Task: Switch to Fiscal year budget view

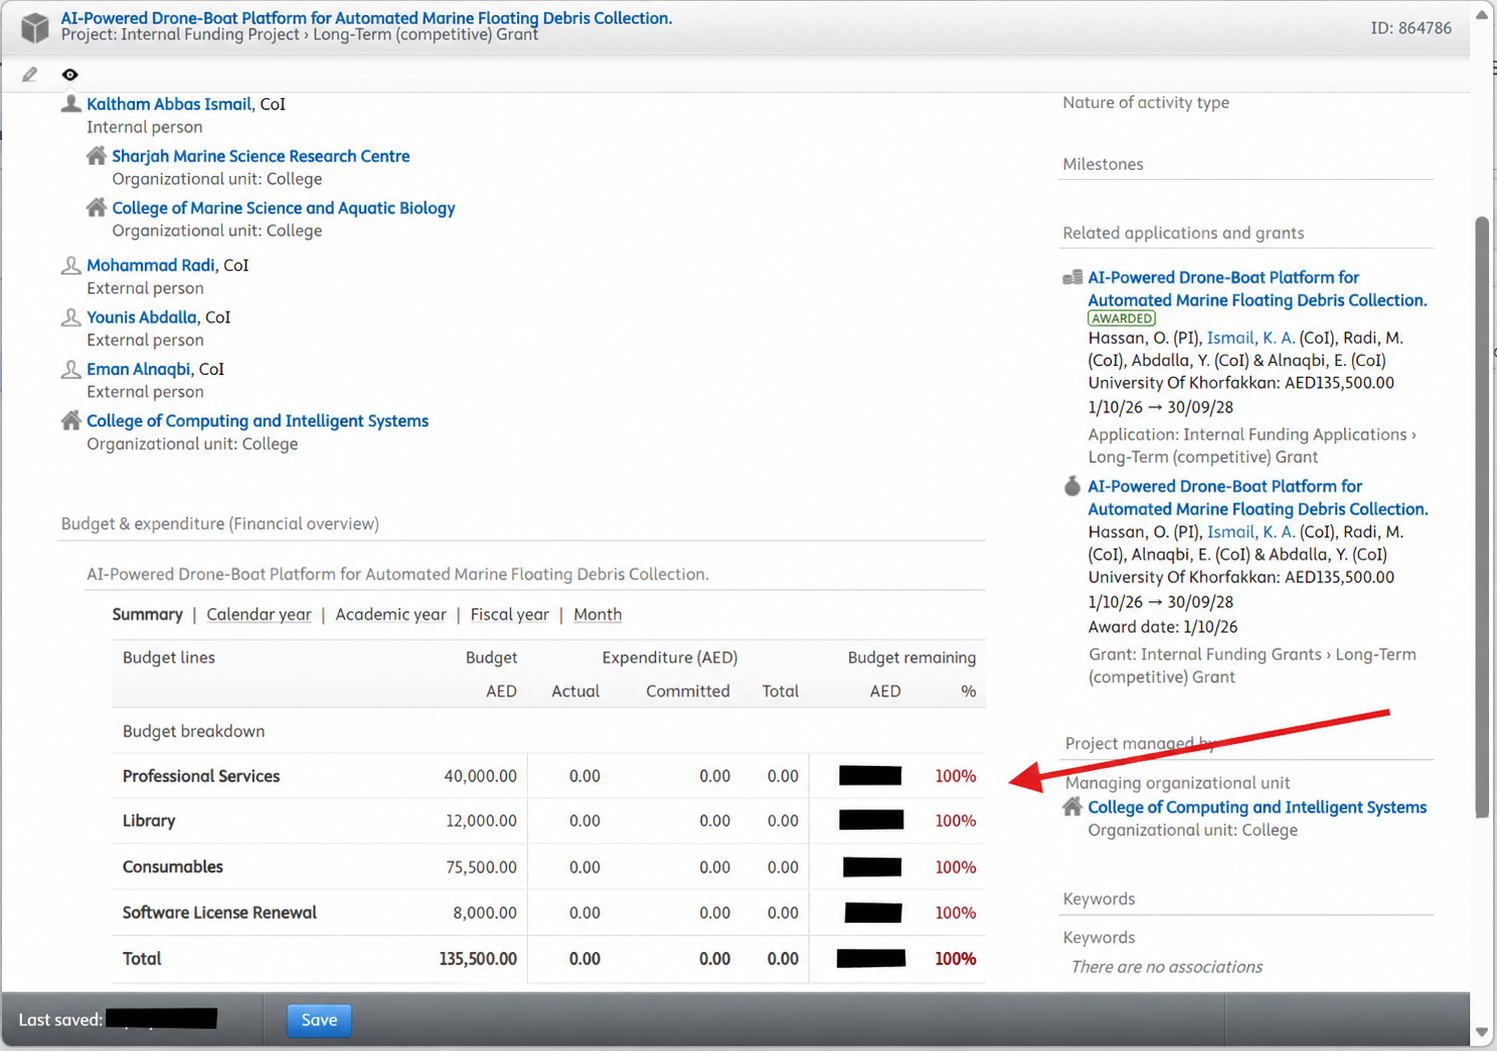Action: (x=509, y=614)
